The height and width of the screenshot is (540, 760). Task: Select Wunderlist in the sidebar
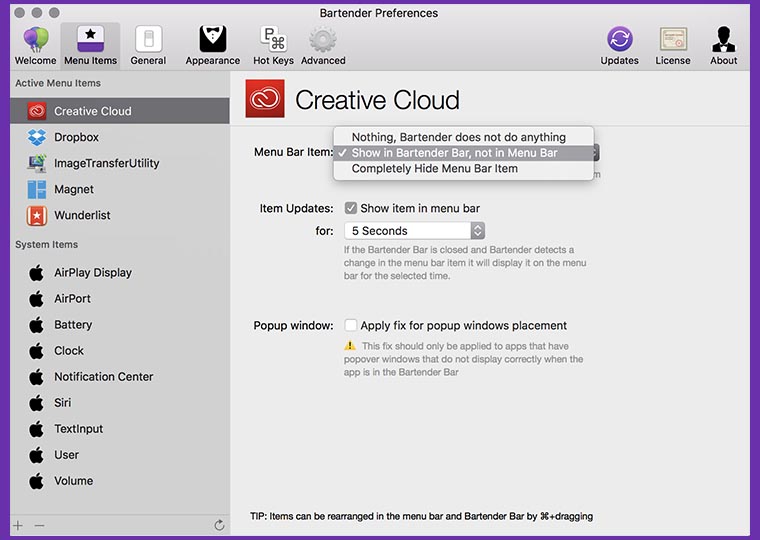click(82, 215)
